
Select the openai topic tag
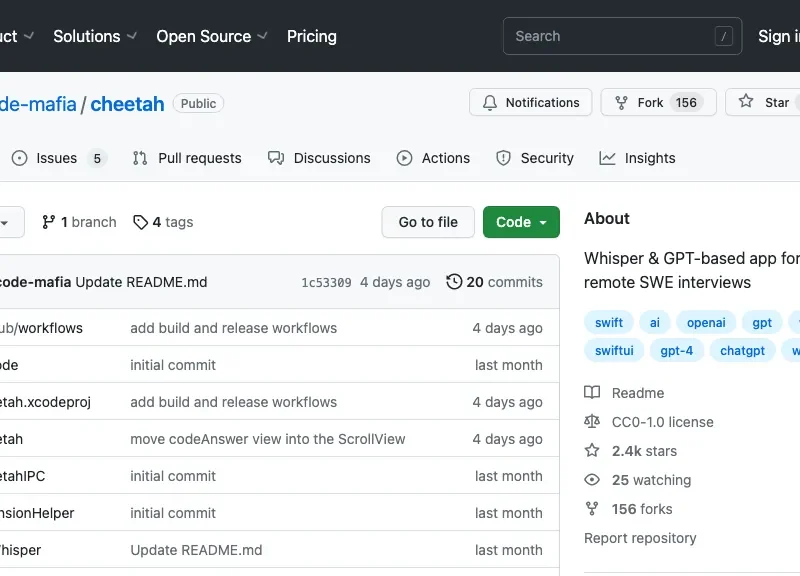pos(706,322)
